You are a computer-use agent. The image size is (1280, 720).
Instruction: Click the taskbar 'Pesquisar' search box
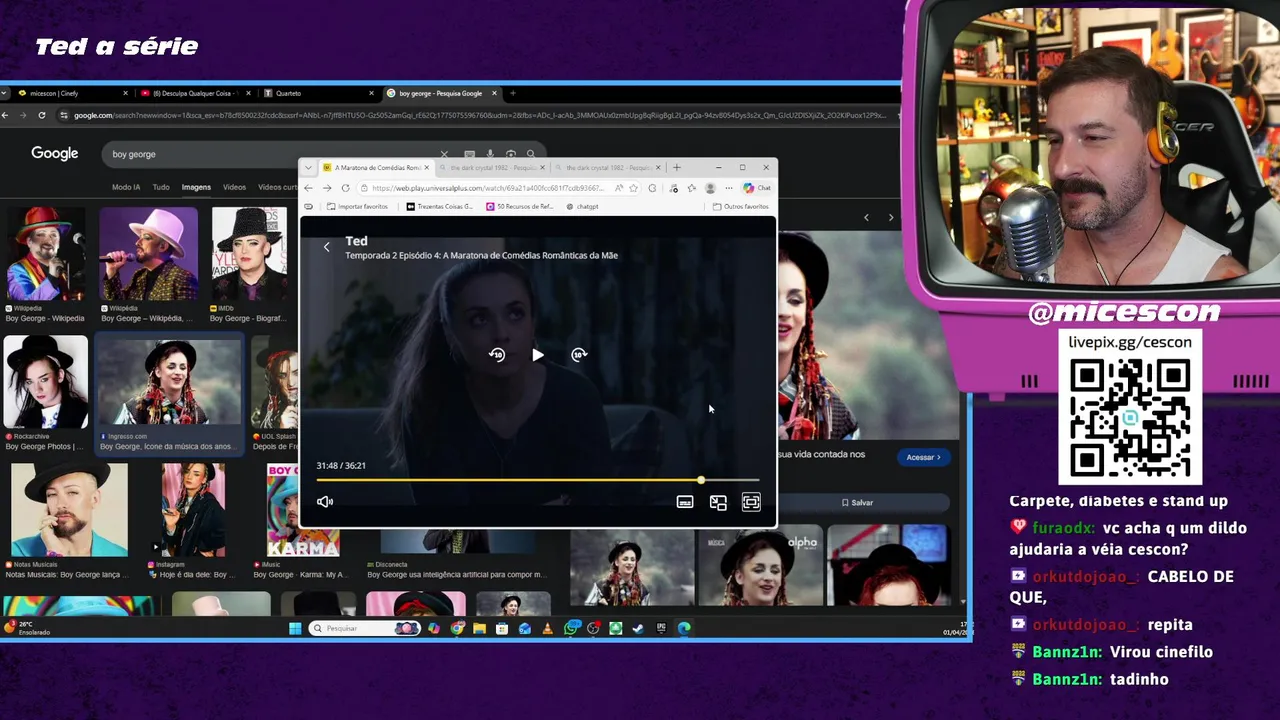364,628
